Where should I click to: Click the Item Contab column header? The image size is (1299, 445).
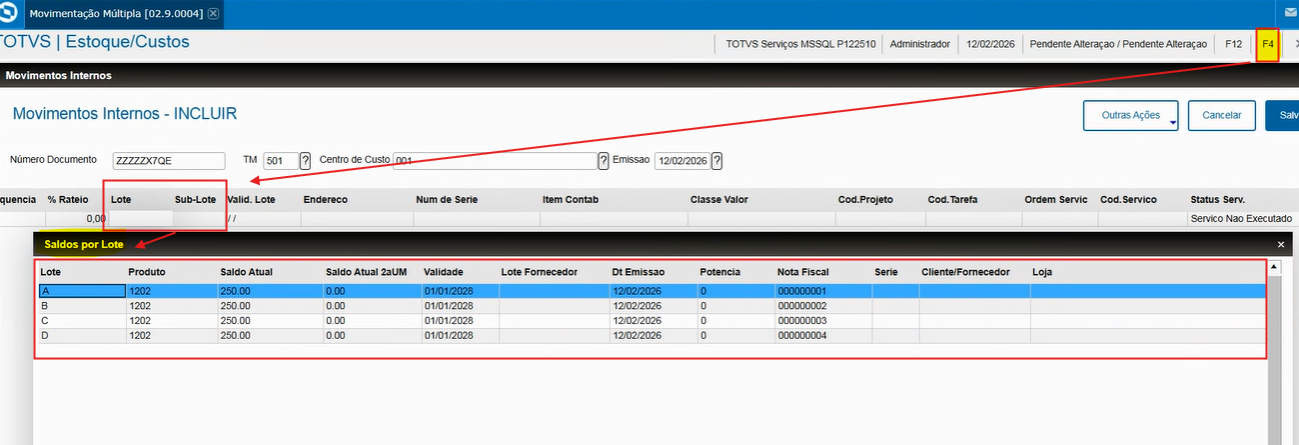click(x=570, y=200)
